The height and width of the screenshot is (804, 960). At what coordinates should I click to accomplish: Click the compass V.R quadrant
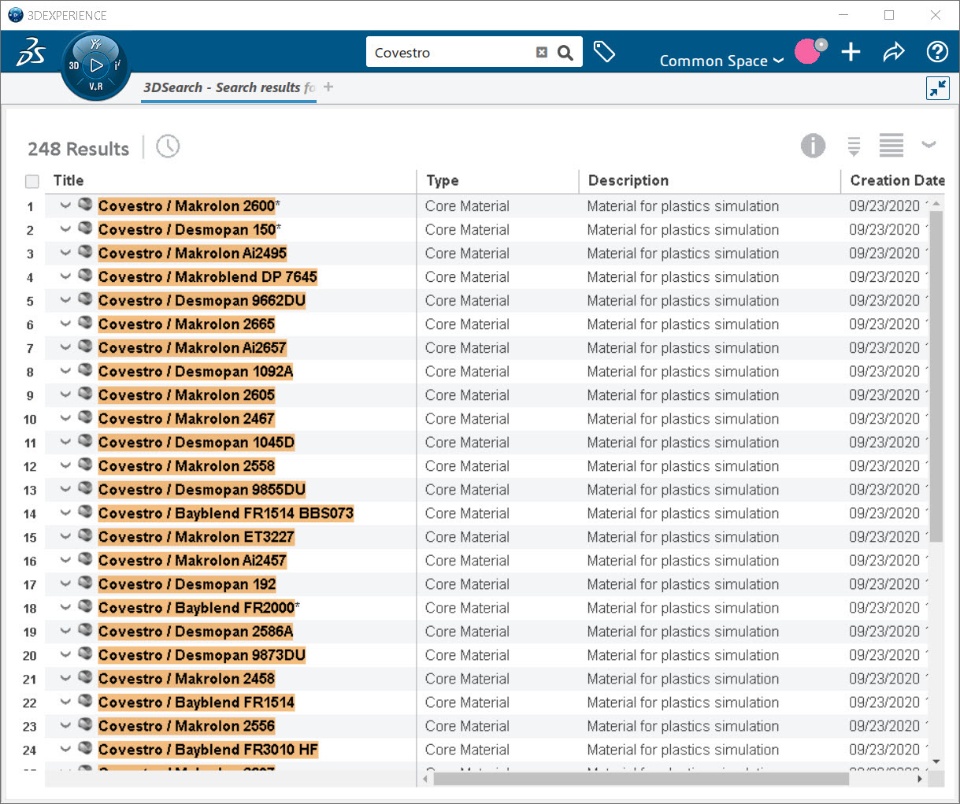[96, 86]
